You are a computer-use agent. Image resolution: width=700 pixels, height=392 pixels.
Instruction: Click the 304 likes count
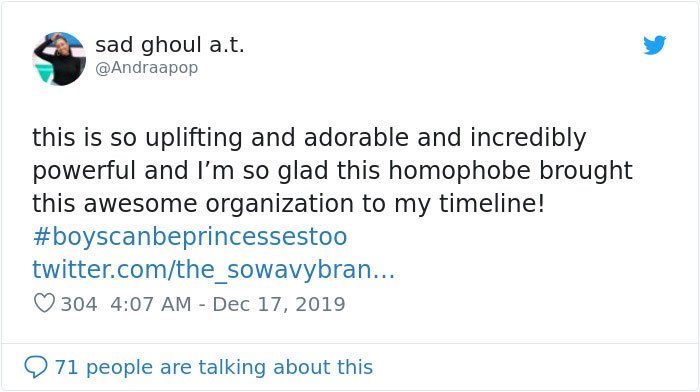click(x=79, y=304)
